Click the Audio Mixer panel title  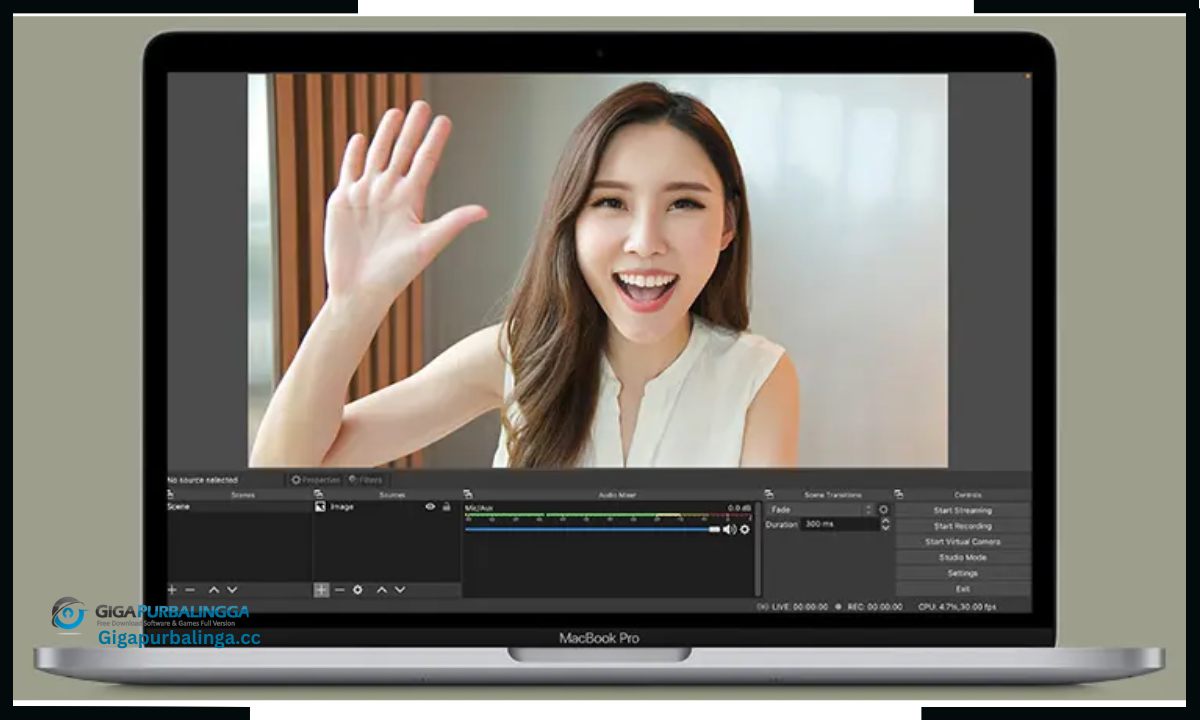(617, 494)
